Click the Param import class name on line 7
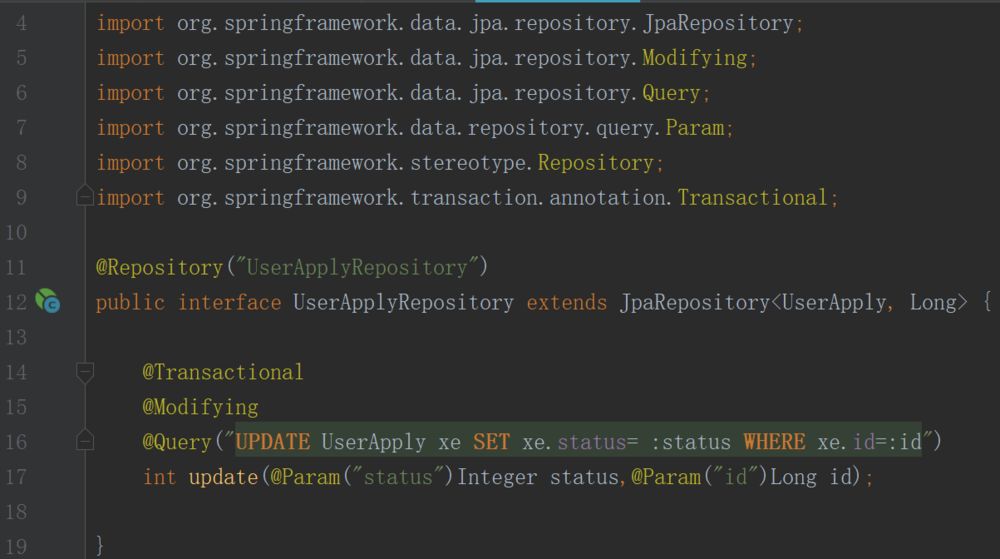Image resolution: width=1000 pixels, height=559 pixels. (695, 128)
